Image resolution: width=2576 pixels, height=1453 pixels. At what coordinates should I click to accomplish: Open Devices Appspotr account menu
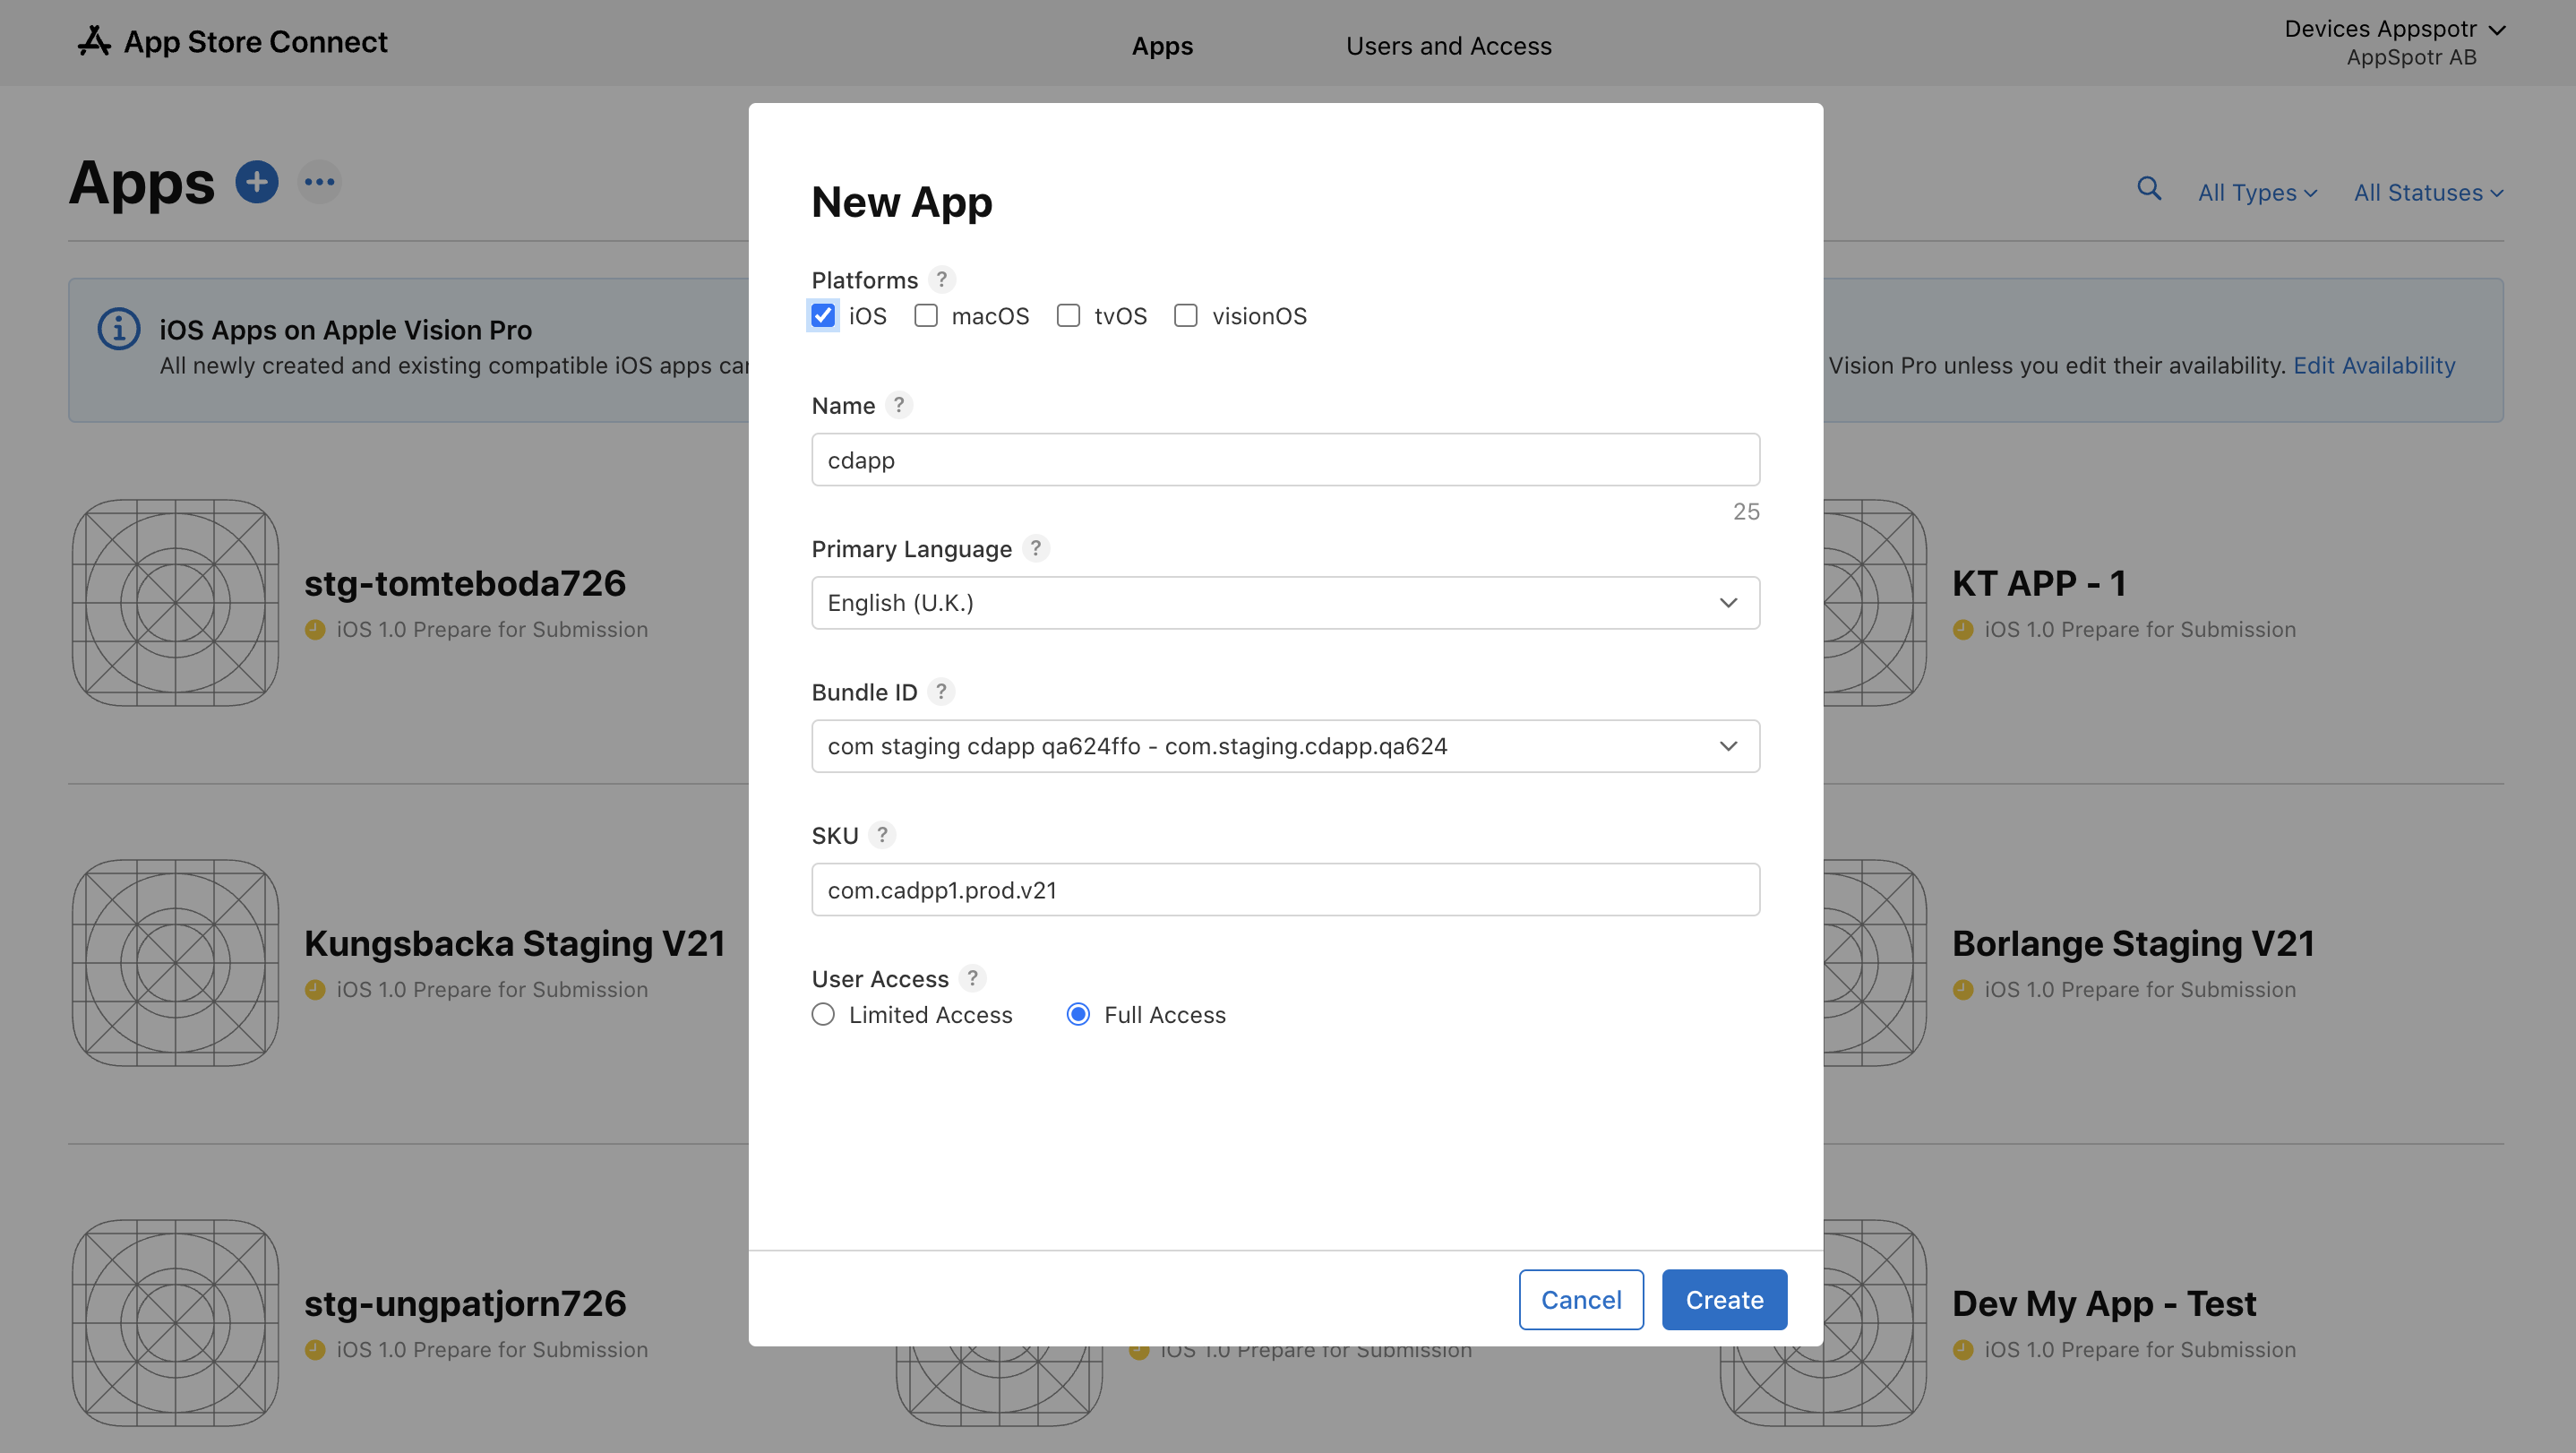click(2395, 30)
